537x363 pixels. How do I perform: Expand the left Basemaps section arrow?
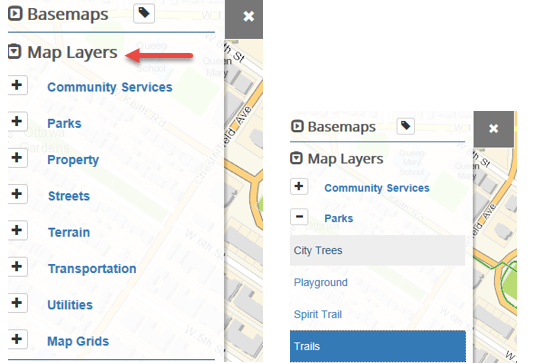click(x=15, y=14)
